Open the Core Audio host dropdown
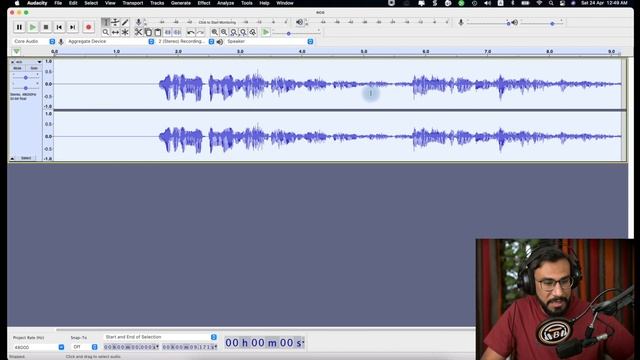The width and height of the screenshot is (640, 360). pyautogui.click(x=34, y=41)
